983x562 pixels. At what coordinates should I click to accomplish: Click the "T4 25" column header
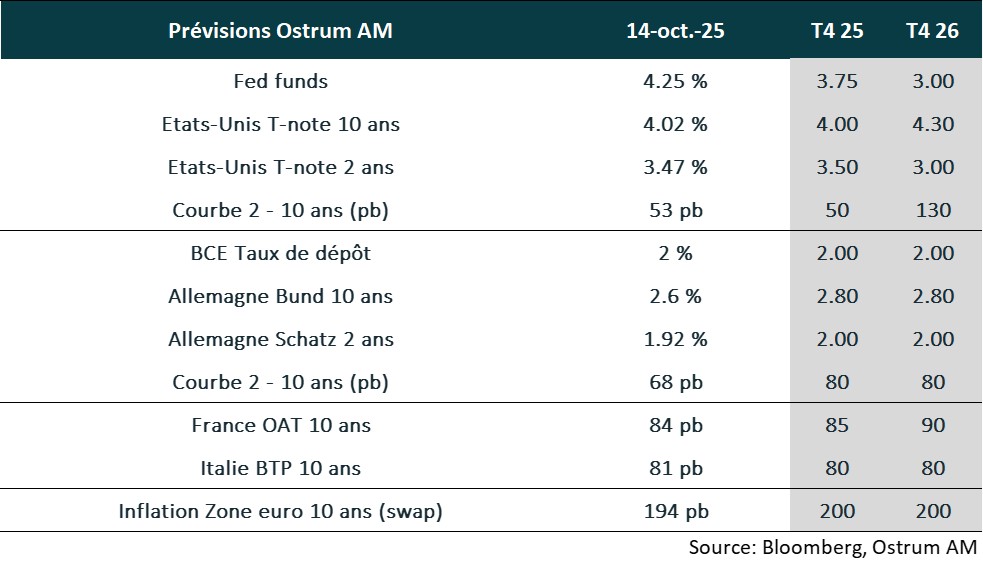coord(837,31)
